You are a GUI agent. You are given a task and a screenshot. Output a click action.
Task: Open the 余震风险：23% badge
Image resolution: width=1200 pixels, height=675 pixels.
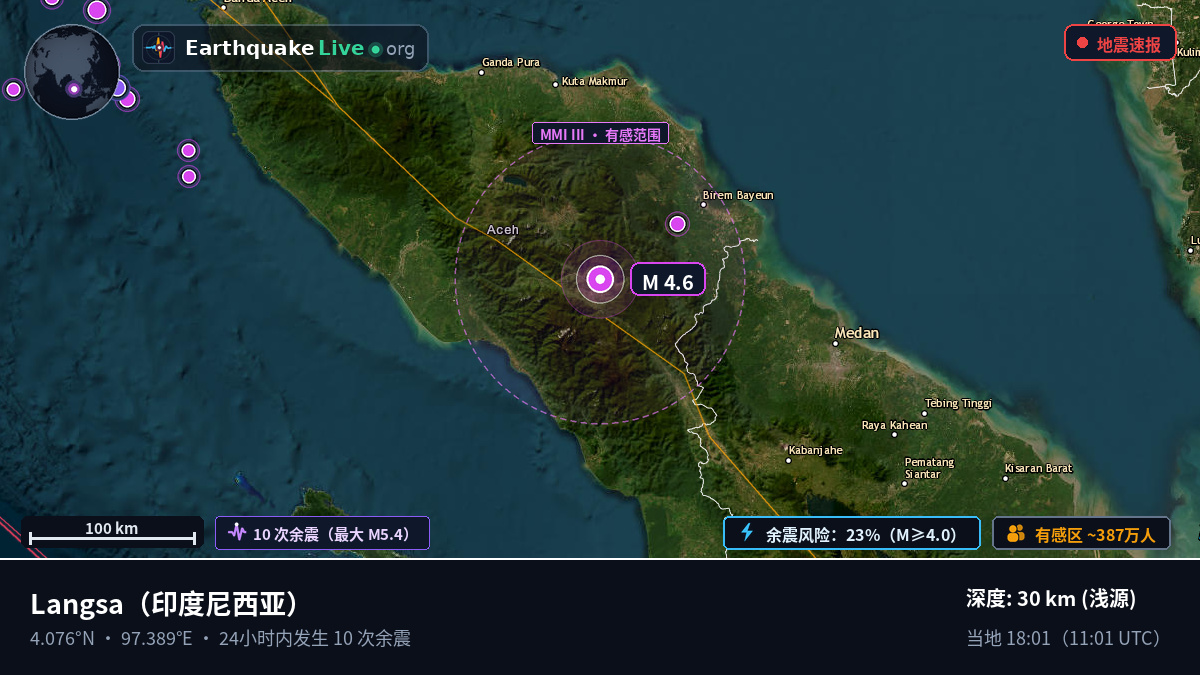[851, 533]
